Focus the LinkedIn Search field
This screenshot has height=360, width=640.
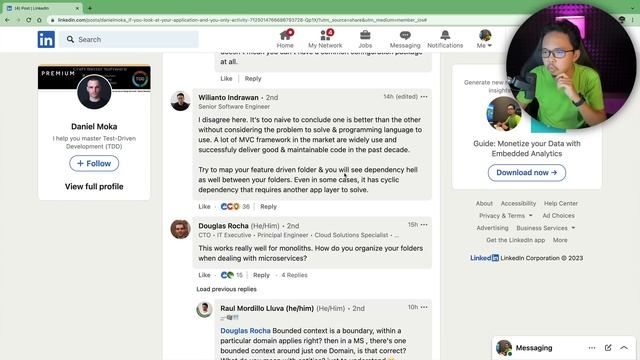pyautogui.click(x=129, y=39)
